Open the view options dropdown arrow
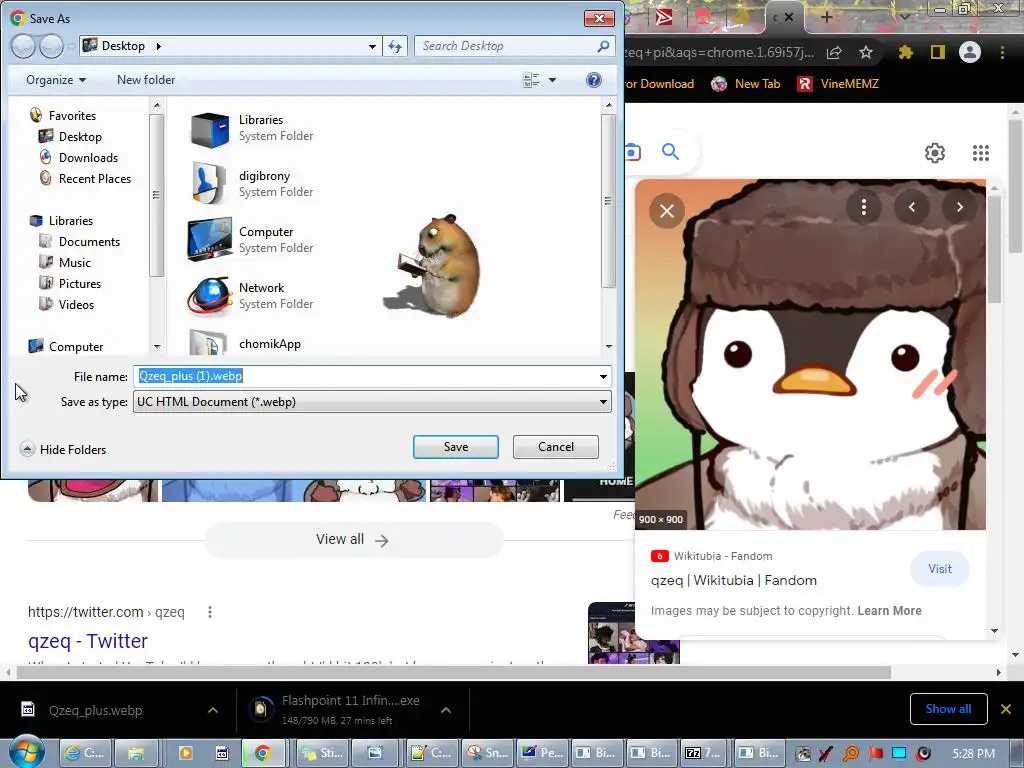The image size is (1024, 768). click(552, 80)
